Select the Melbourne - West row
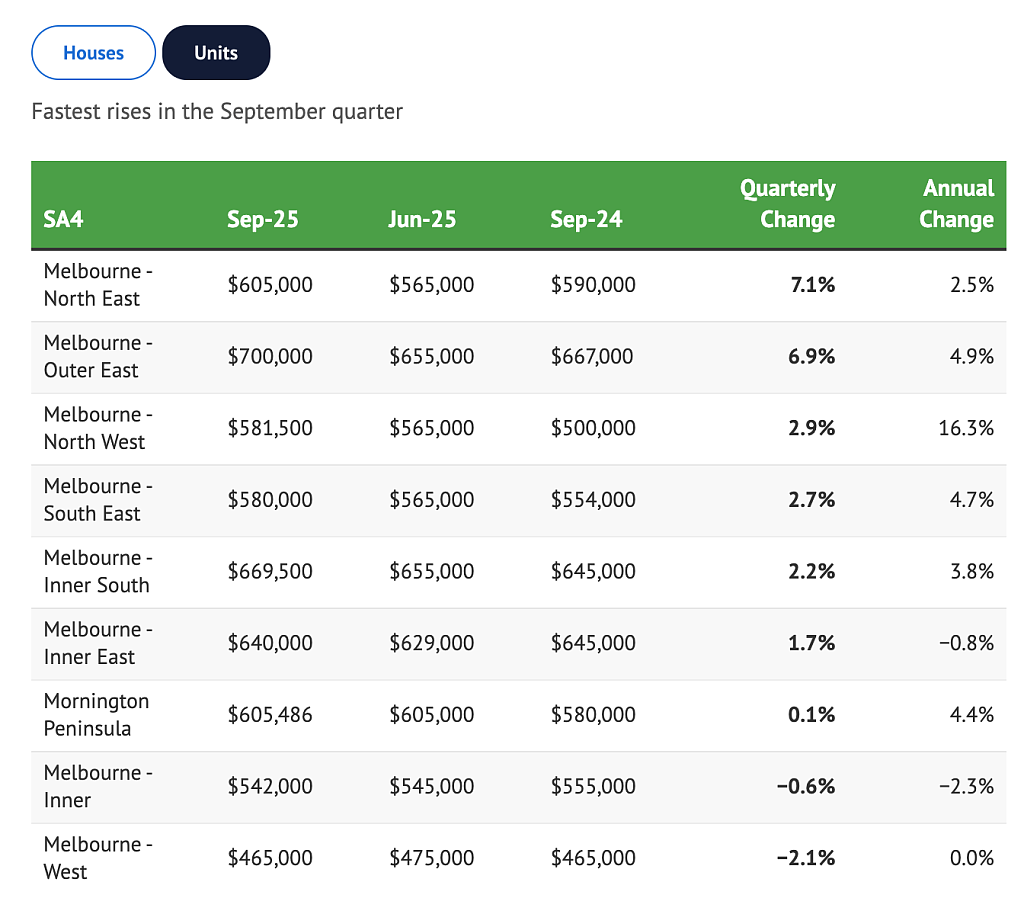The image size is (1024, 898). click(519, 859)
